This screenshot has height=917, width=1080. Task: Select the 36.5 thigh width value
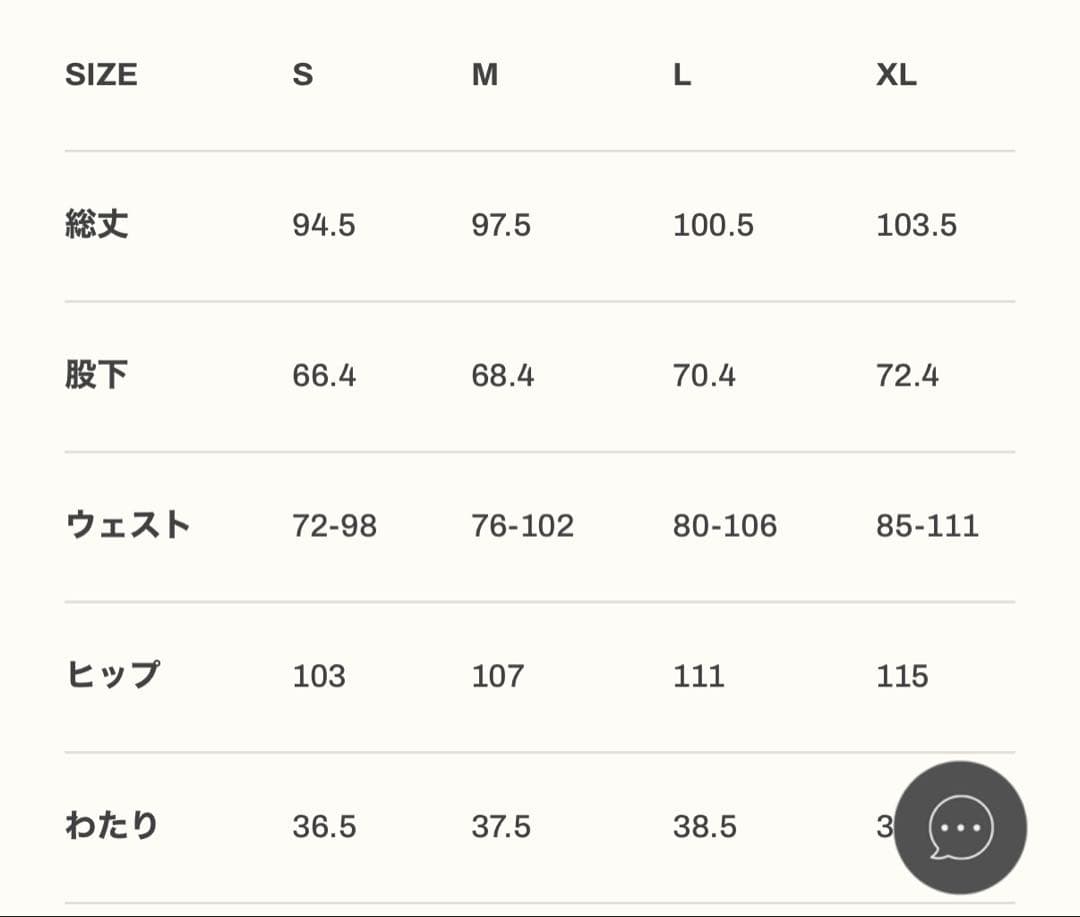point(324,825)
